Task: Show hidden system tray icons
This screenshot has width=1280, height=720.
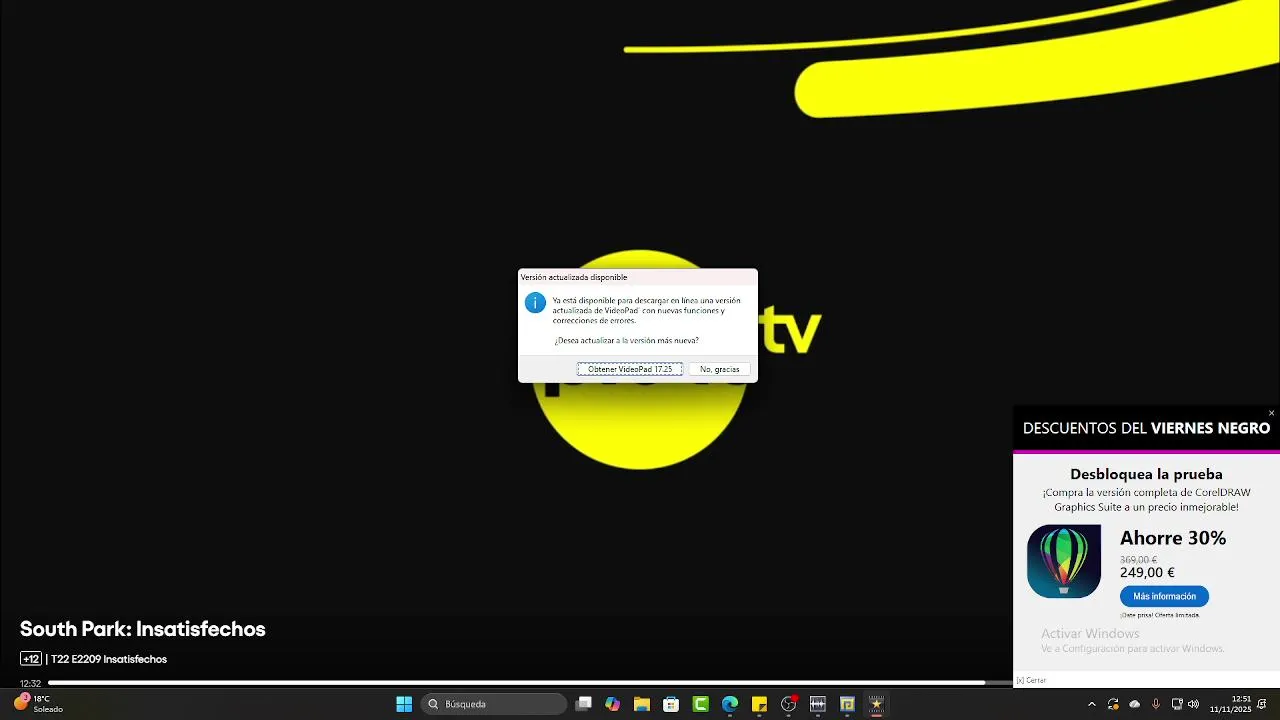Action: (x=1091, y=704)
